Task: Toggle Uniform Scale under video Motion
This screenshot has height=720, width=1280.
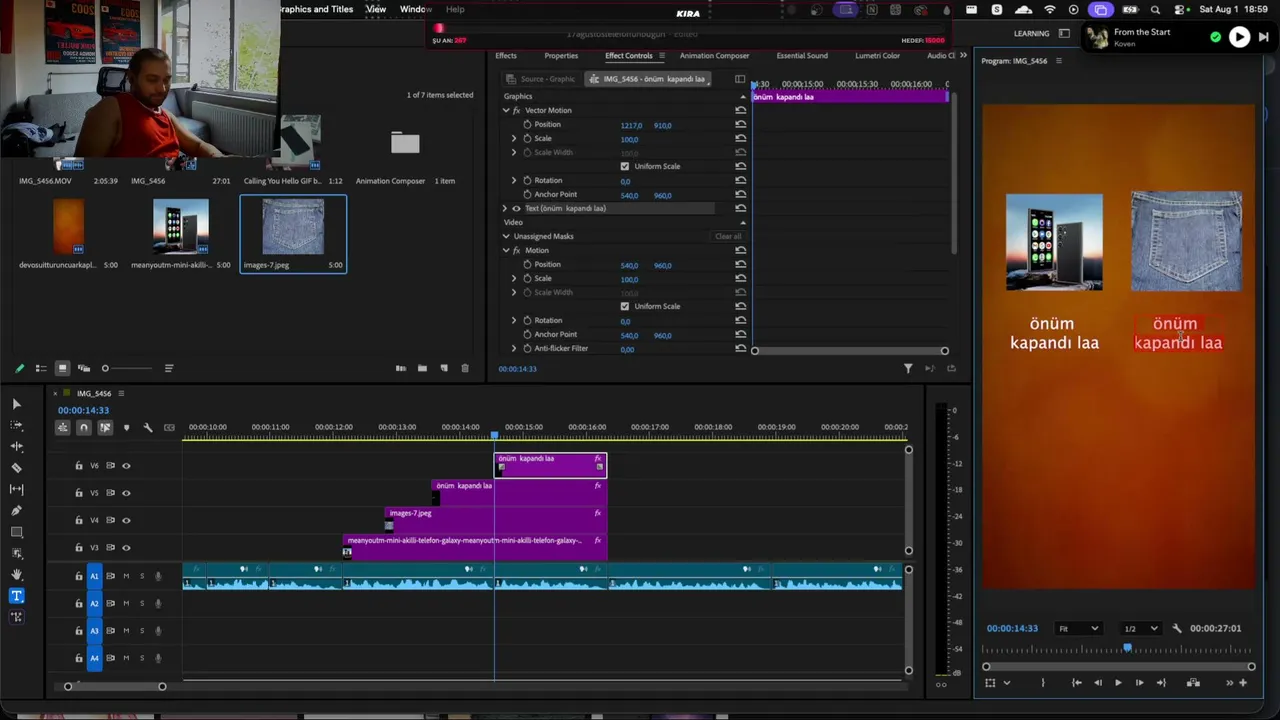Action: pyautogui.click(x=625, y=306)
